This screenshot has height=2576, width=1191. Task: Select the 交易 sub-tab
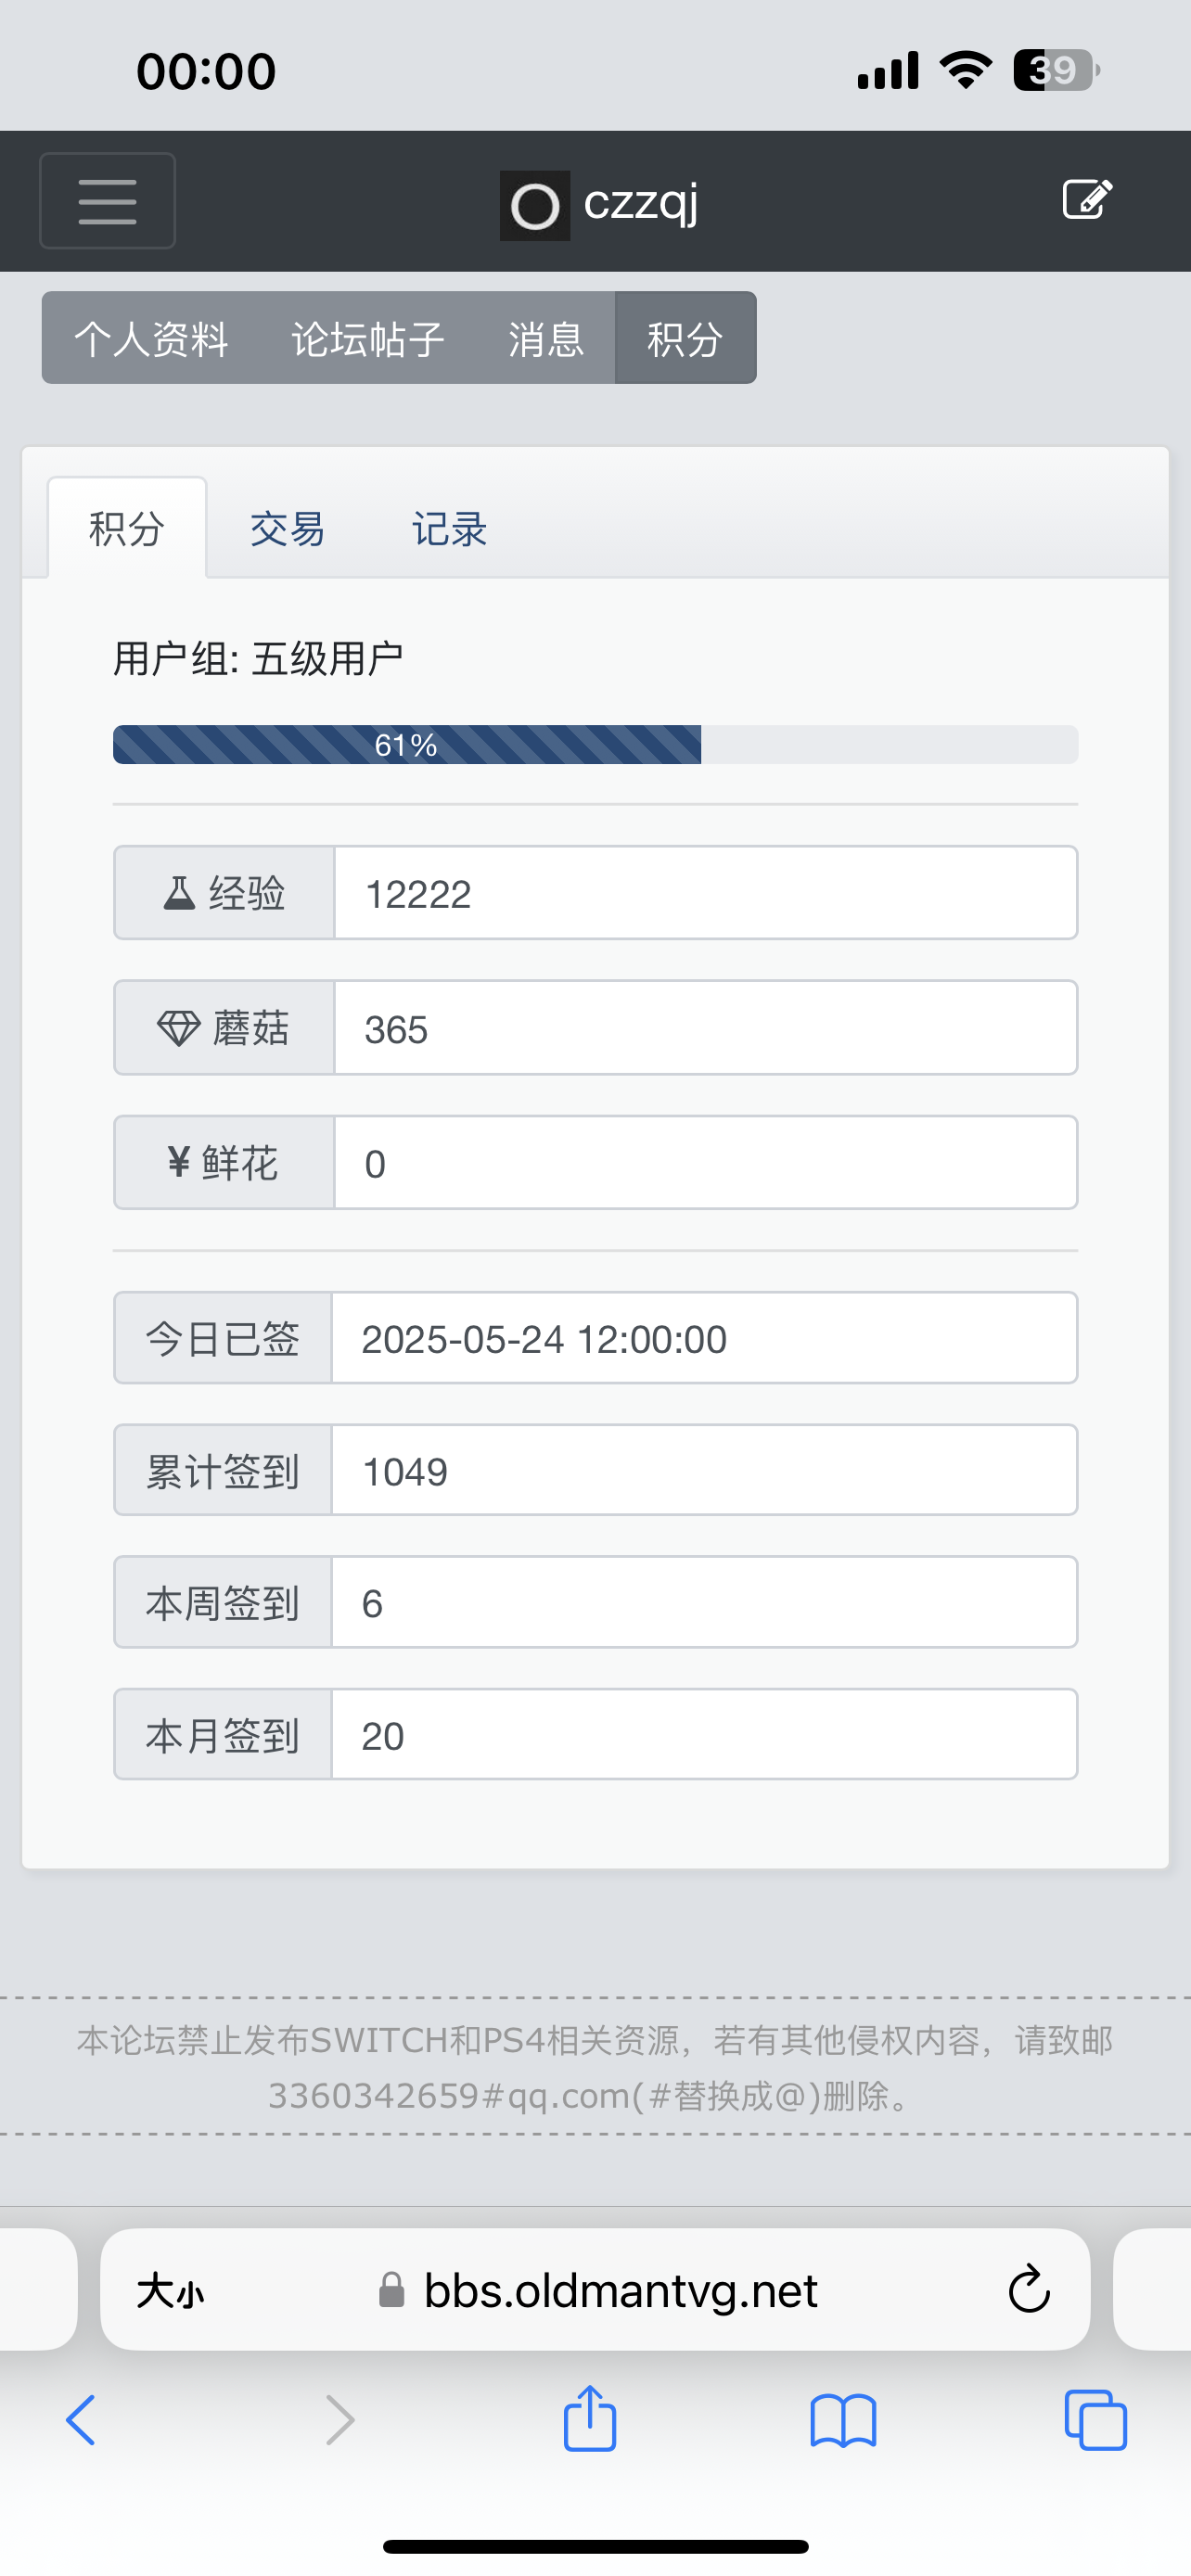288,529
